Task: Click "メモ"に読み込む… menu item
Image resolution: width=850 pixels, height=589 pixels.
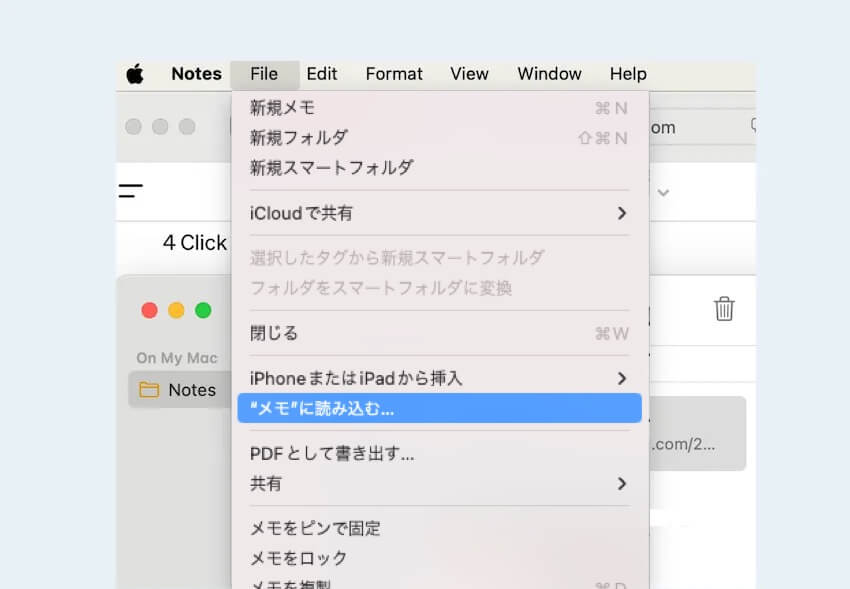Action: [x=439, y=409]
